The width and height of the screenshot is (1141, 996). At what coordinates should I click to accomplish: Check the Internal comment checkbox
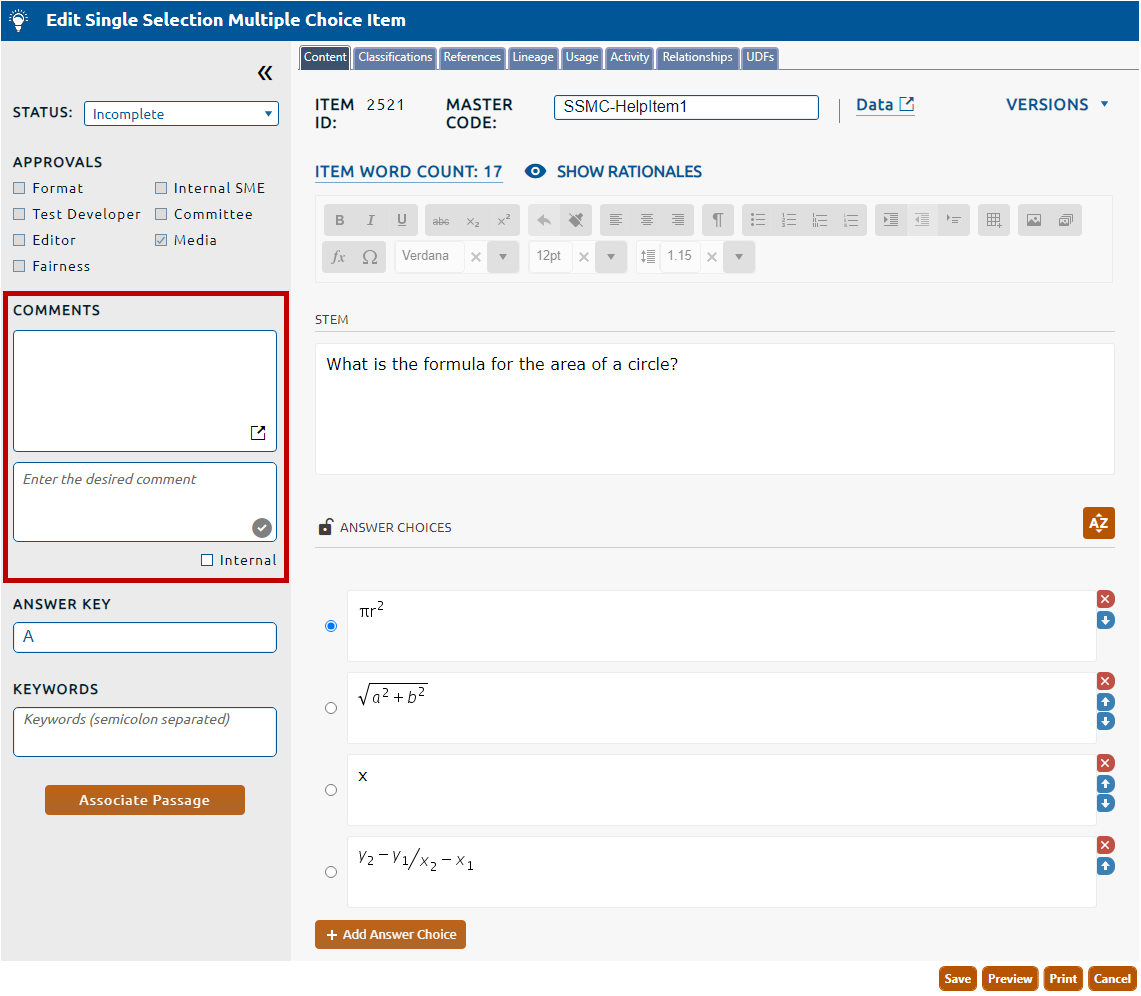(207, 560)
